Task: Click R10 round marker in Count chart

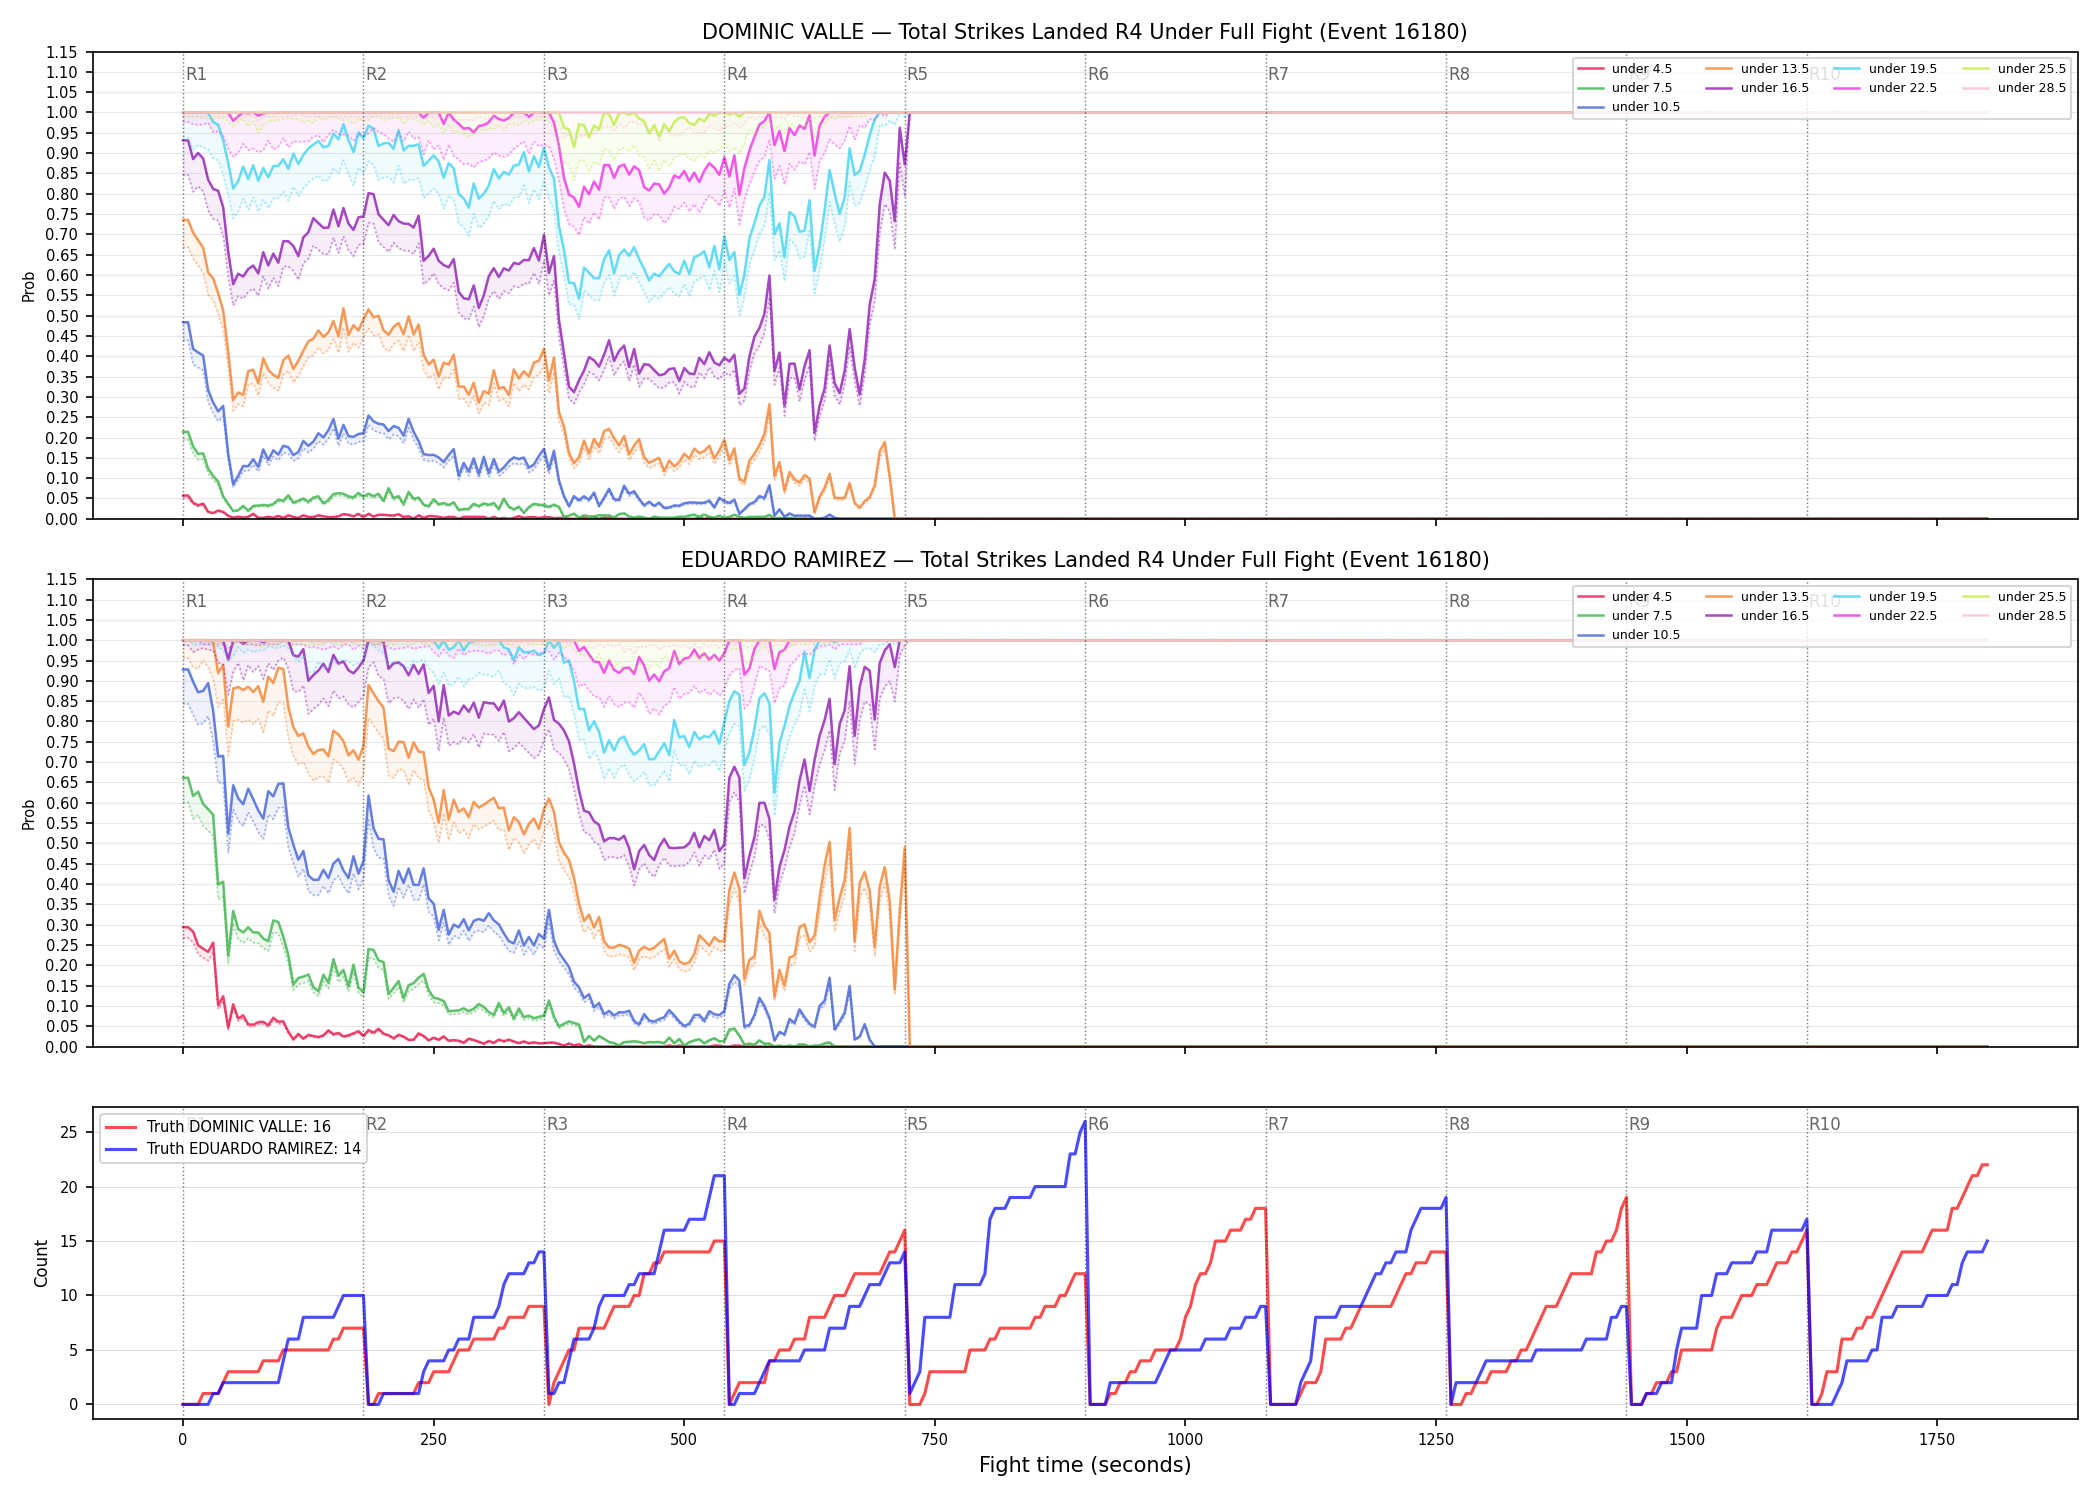Action: point(1824,1124)
